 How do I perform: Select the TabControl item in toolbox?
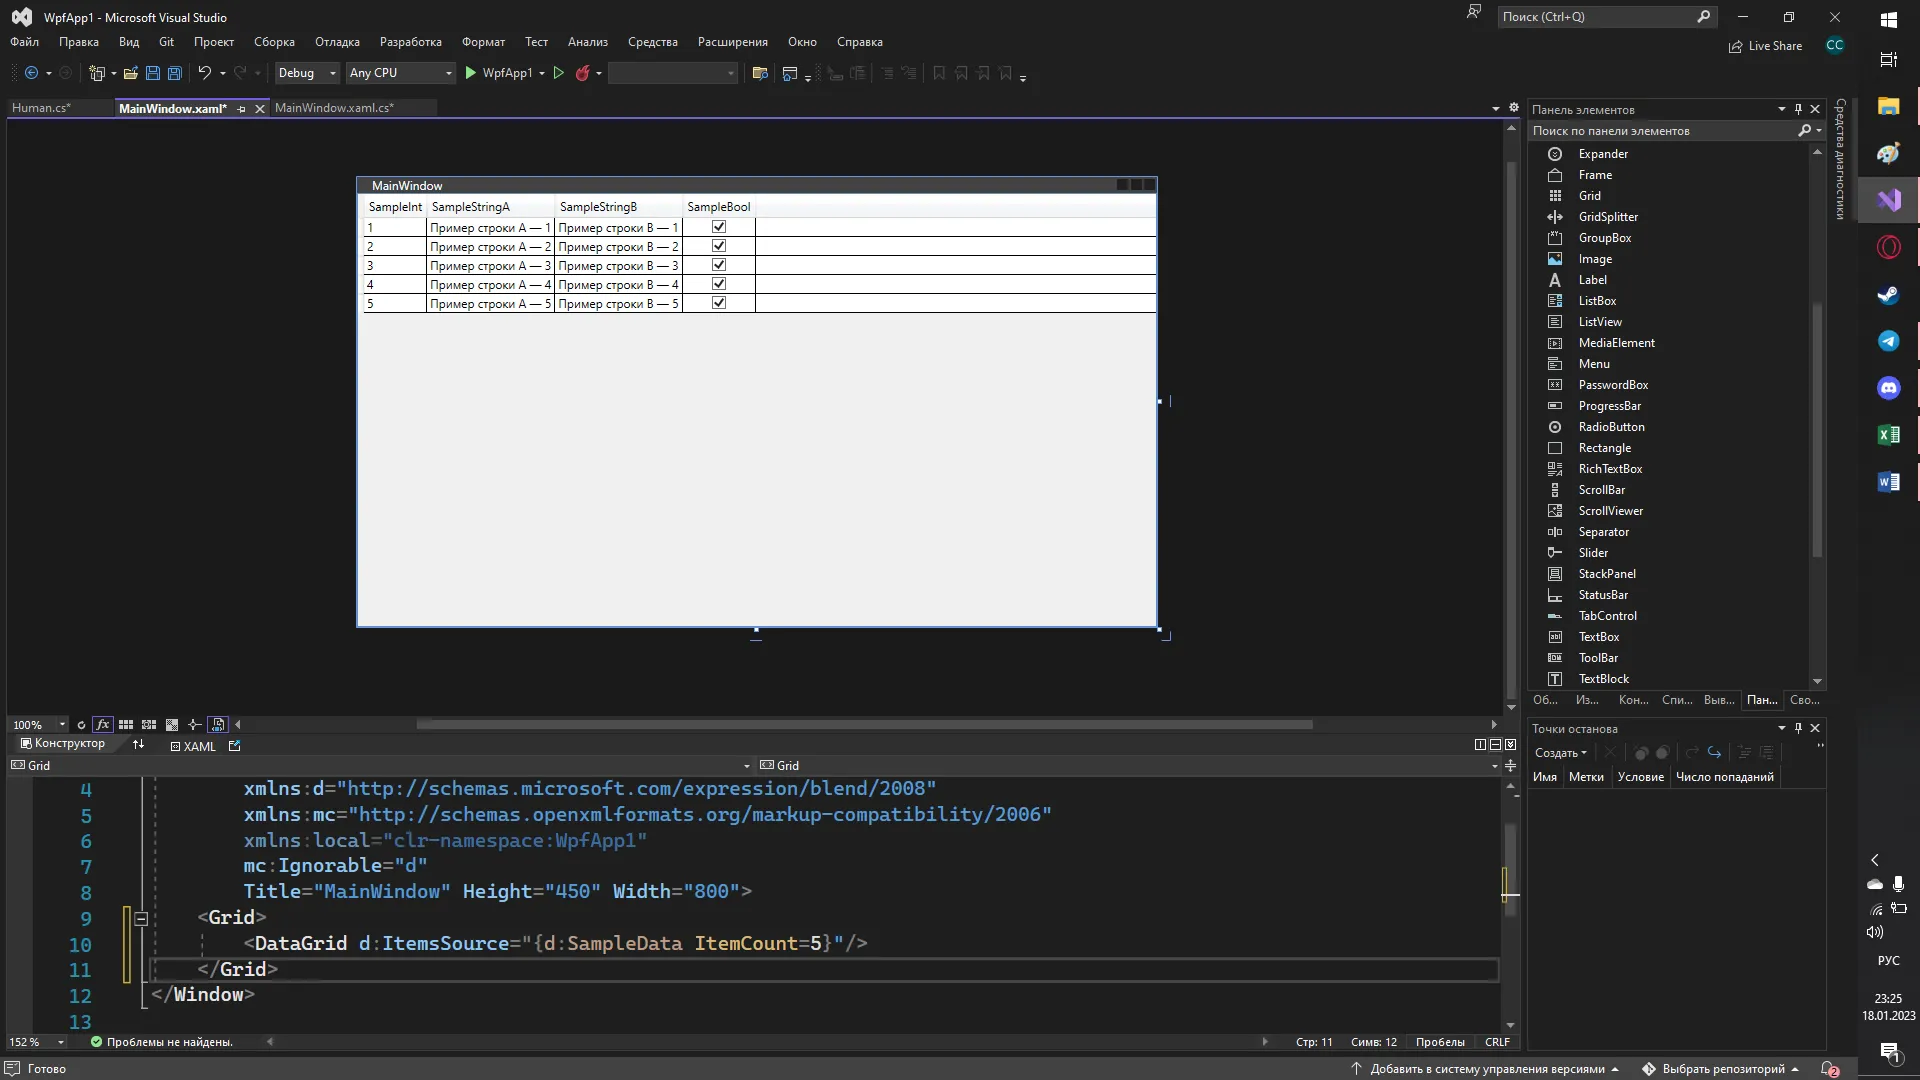click(x=1607, y=616)
